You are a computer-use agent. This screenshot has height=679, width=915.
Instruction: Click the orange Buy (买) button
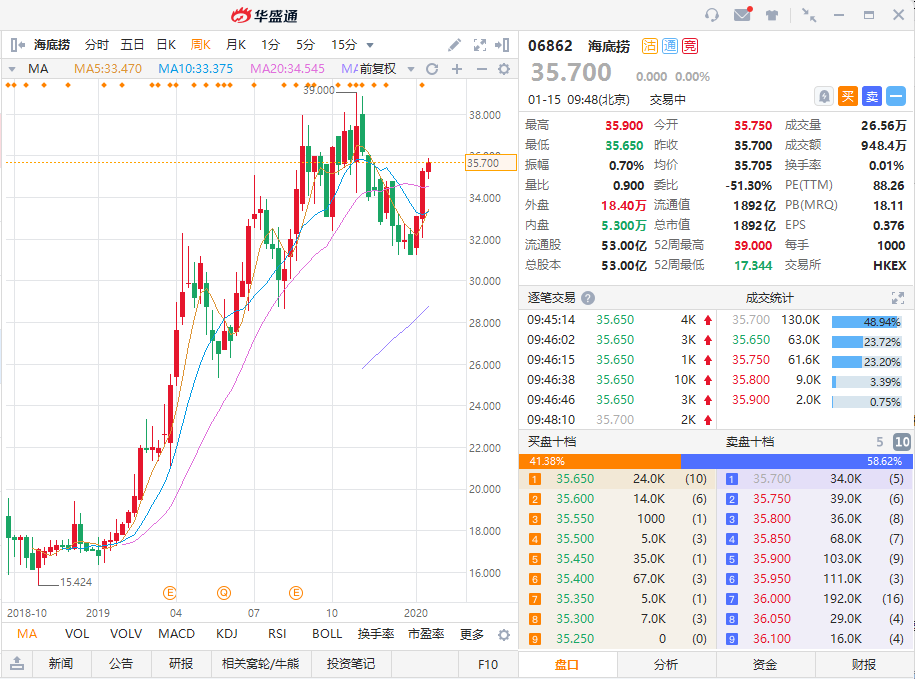point(848,96)
